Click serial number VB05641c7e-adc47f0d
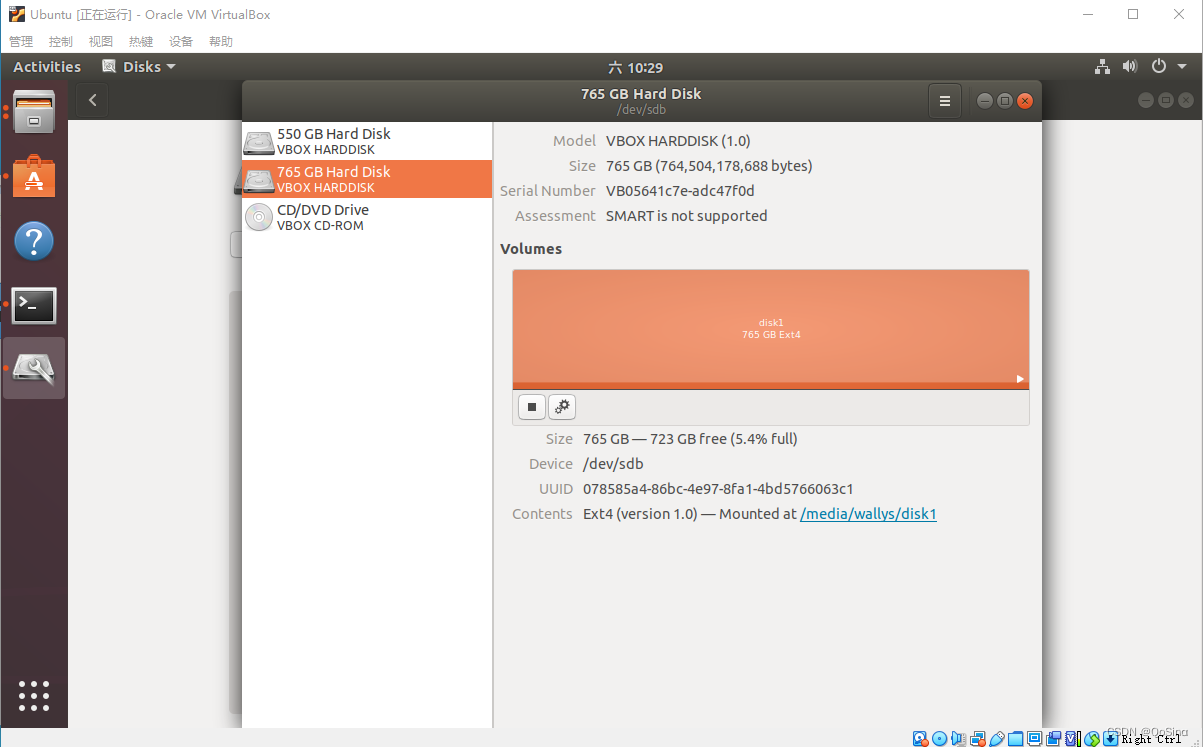The height and width of the screenshot is (747, 1203). coord(680,191)
